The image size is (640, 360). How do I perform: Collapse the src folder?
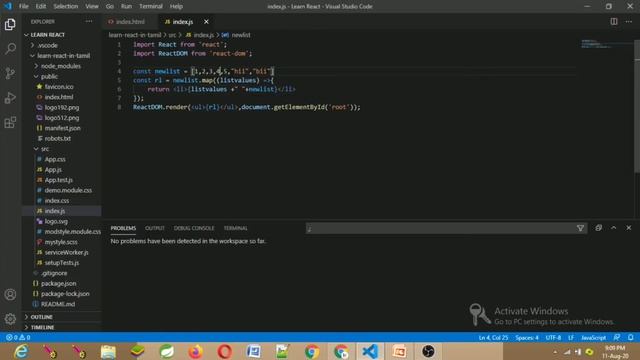pos(44,149)
